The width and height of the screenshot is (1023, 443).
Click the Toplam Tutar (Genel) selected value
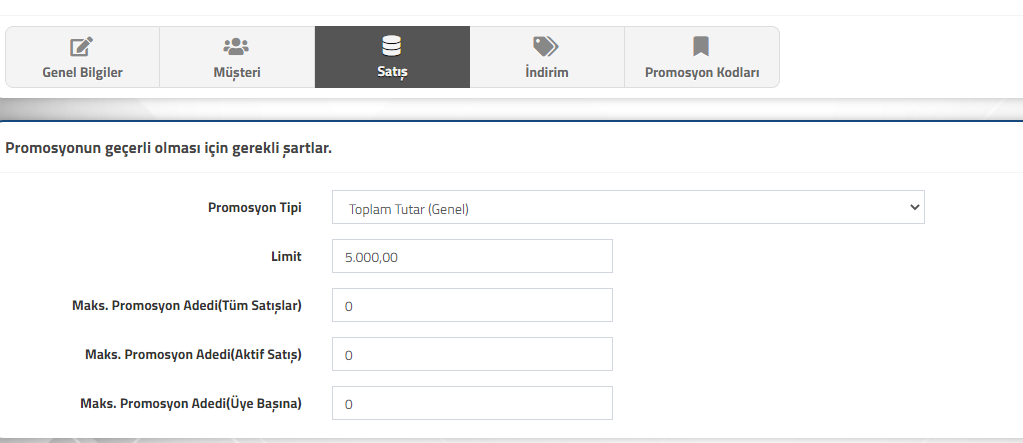pyautogui.click(x=408, y=209)
